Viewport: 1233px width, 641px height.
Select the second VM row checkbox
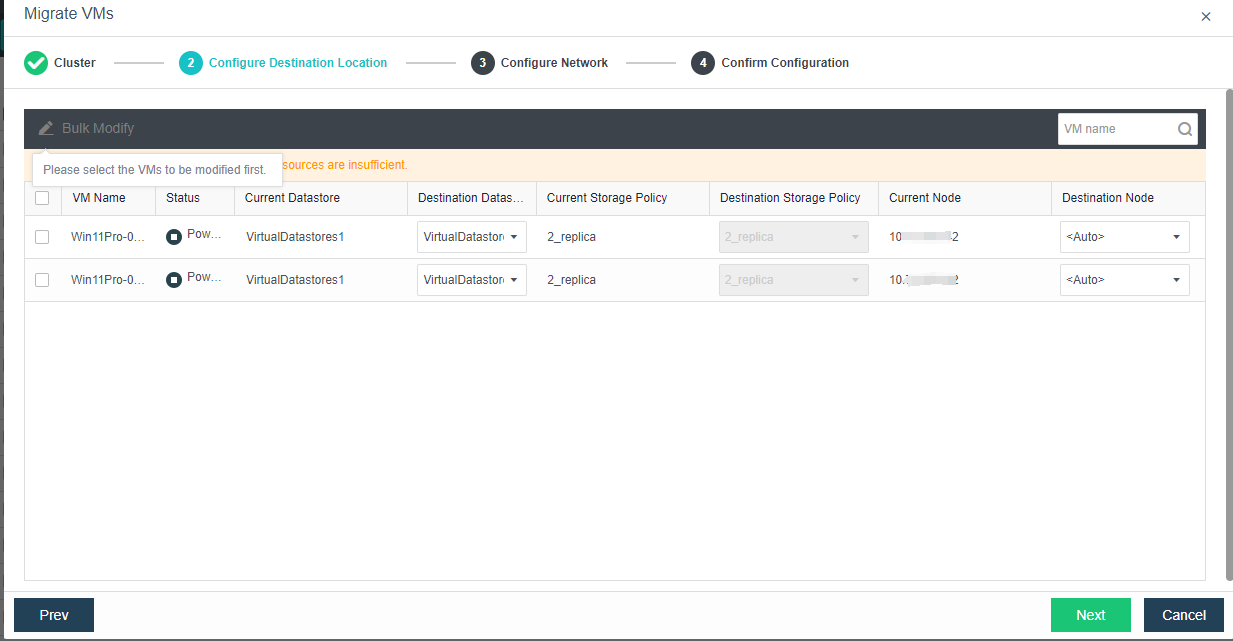[42, 280]
